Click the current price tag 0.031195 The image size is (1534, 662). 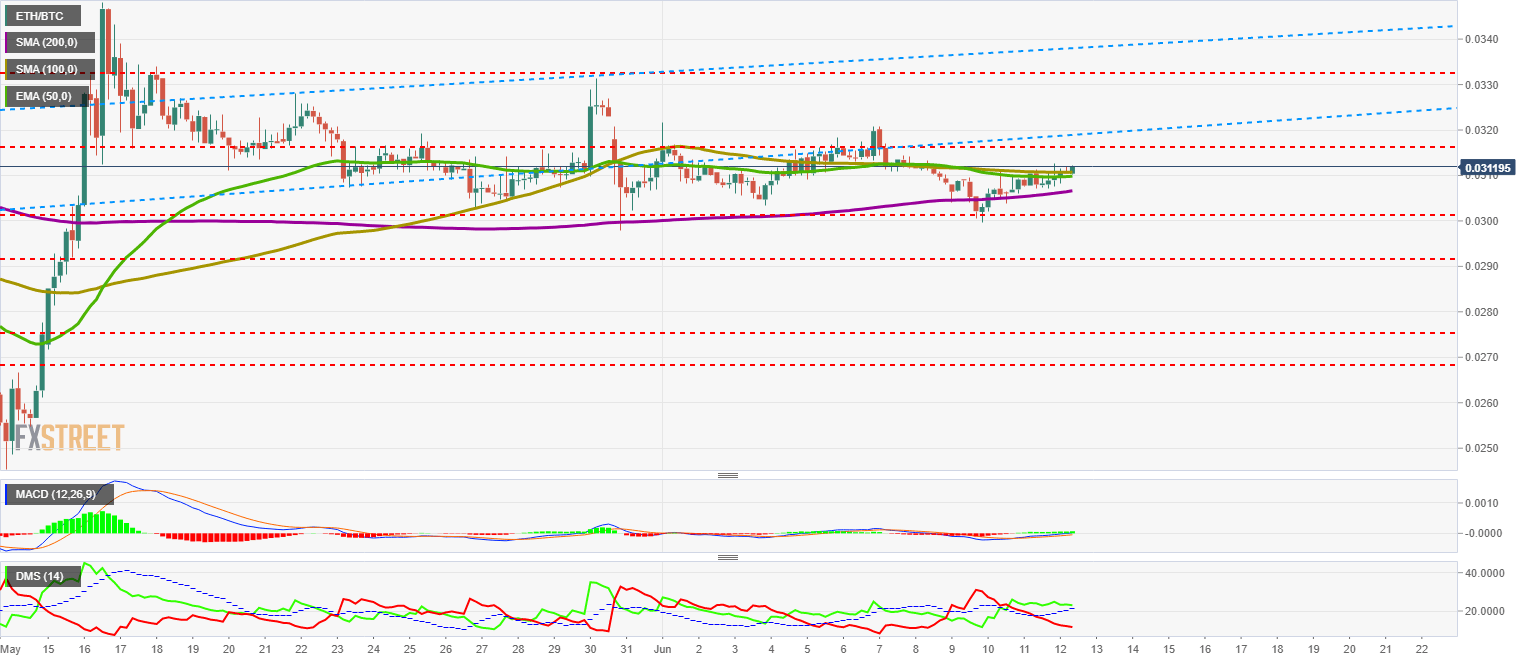[1486, 167]
